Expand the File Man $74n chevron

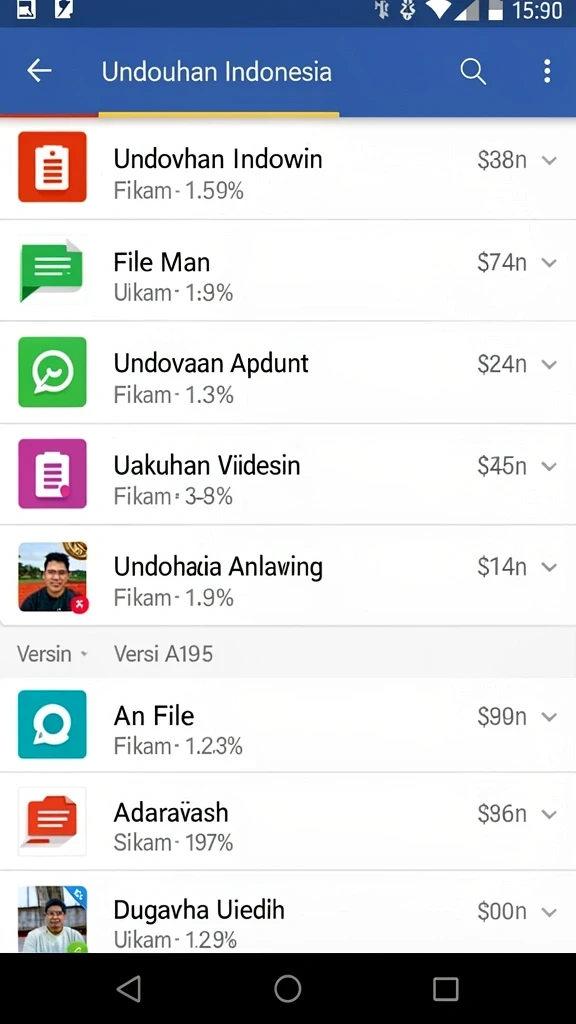coord(549,263)
